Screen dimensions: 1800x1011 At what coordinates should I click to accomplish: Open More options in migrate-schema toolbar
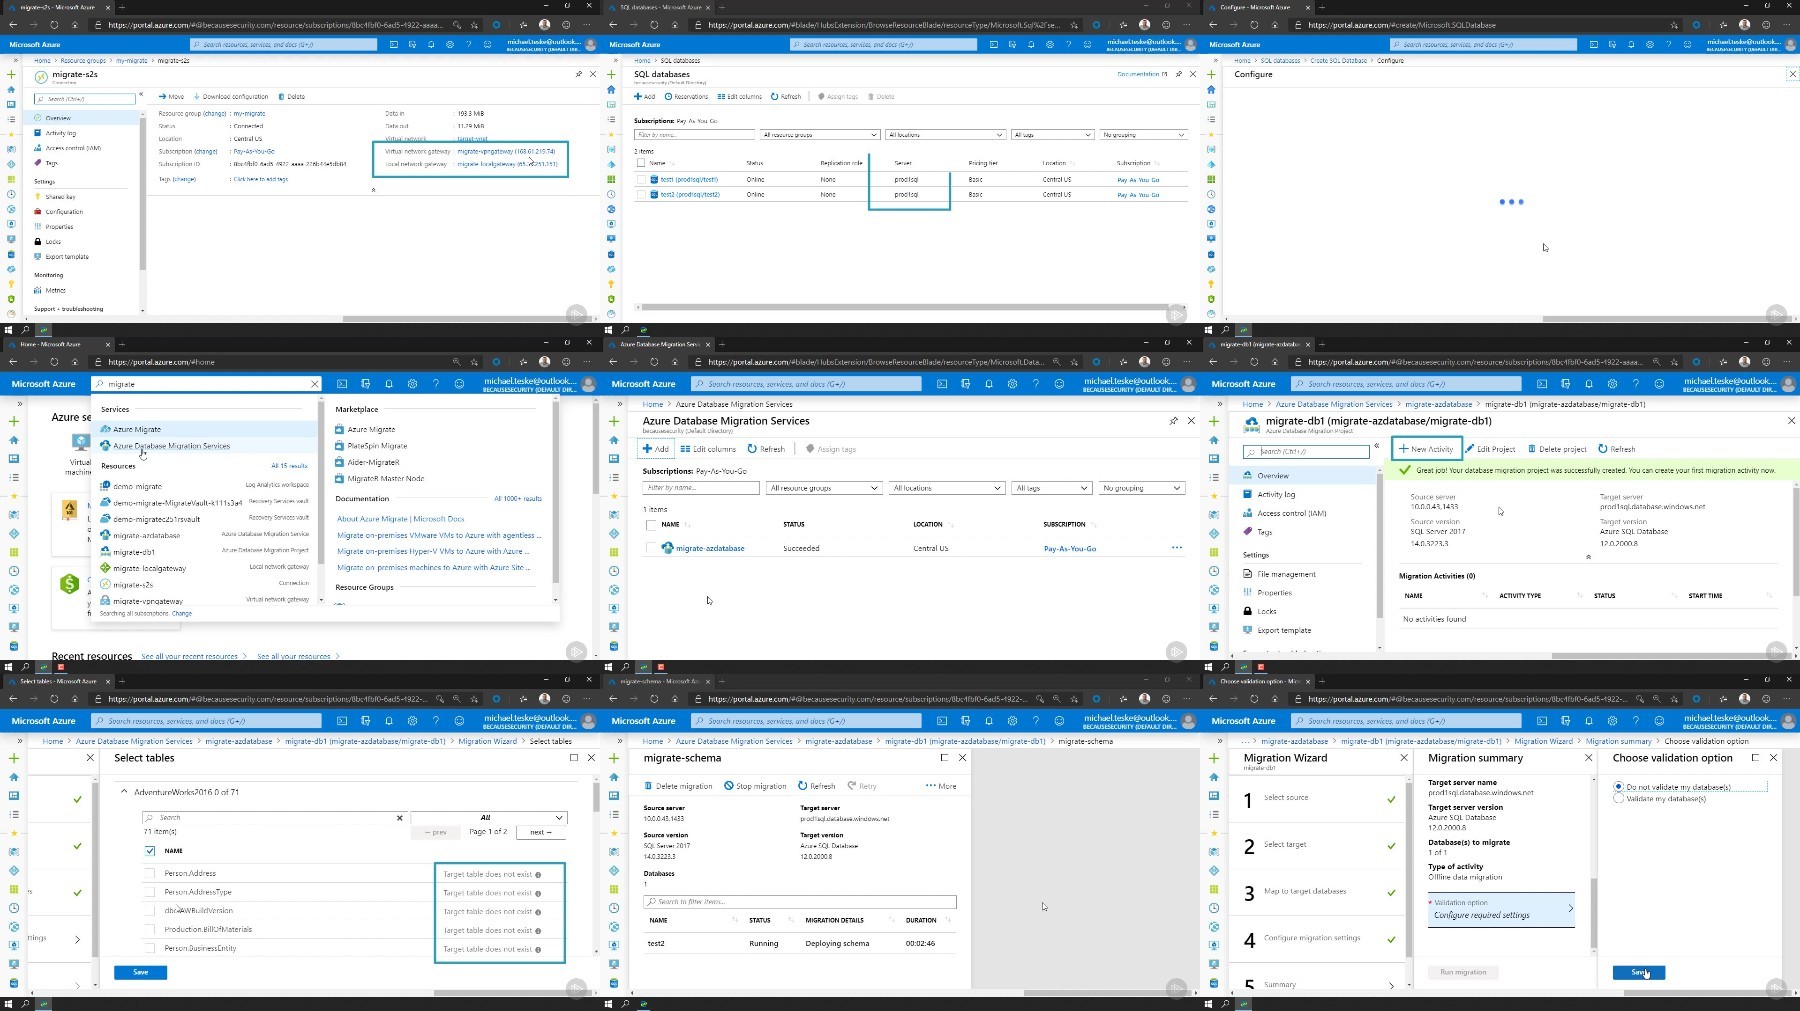(x=941, y=786)
